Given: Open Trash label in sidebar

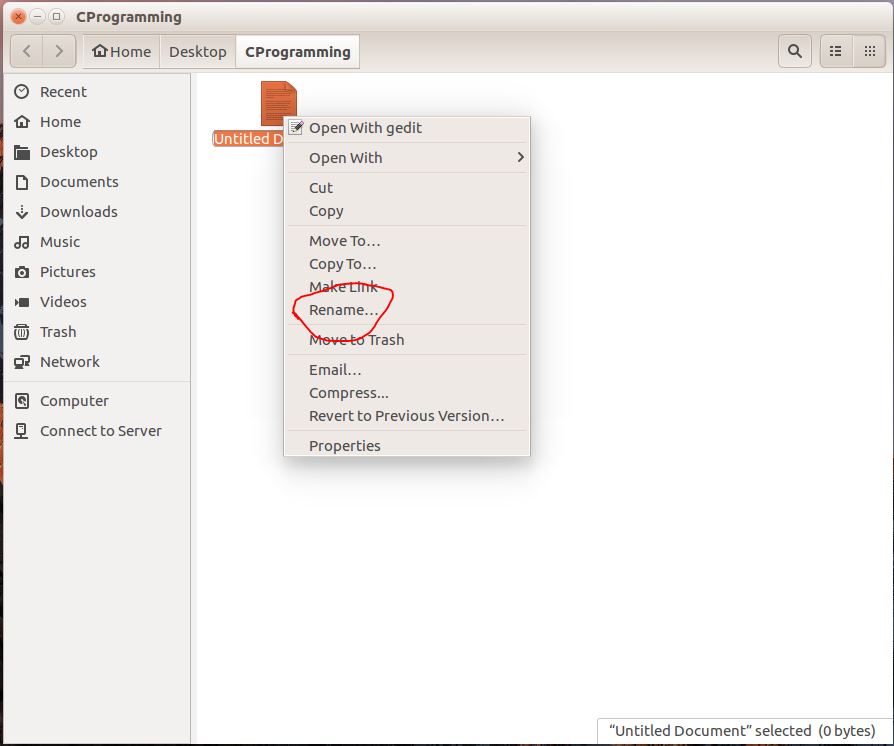Looking at the screenshot, I should pos(58,332).
